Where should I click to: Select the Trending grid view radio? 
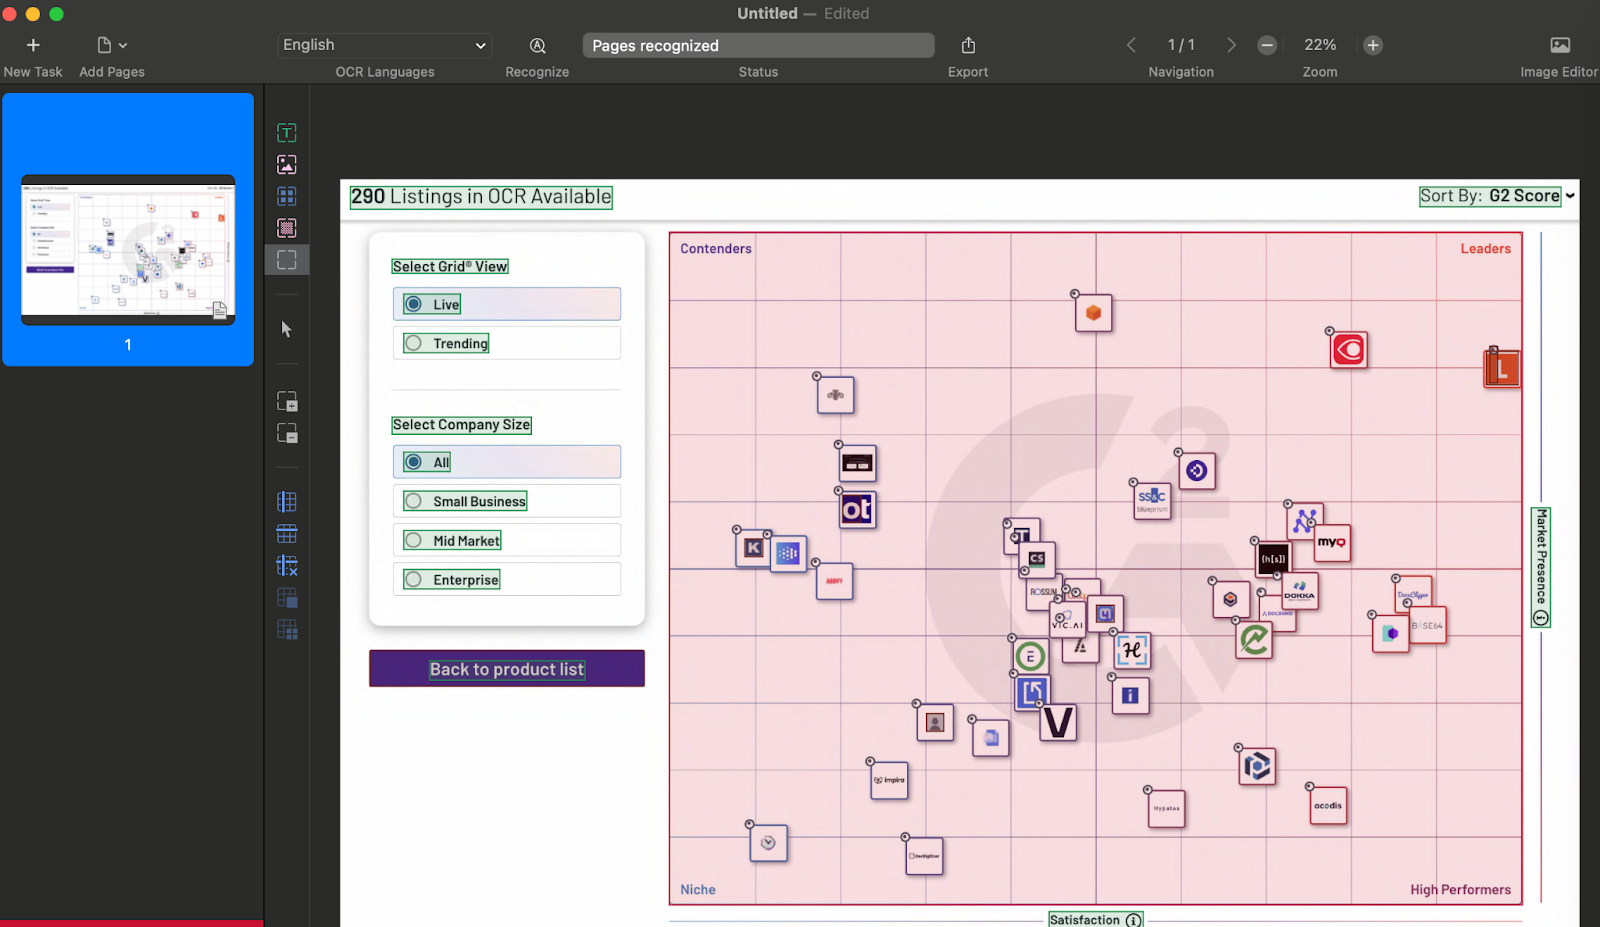pyautogui.click(x=413, y=343)
